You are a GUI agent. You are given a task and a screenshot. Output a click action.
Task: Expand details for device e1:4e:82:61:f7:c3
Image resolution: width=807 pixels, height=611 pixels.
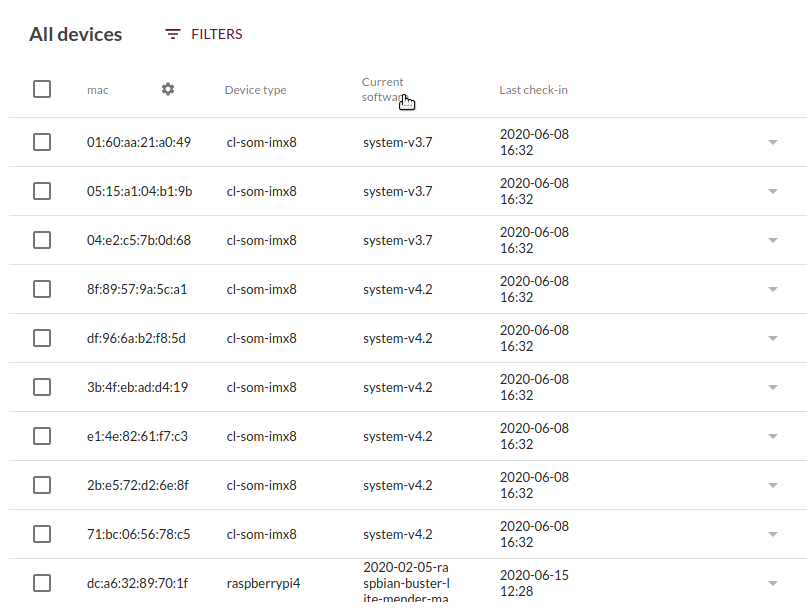772,435
